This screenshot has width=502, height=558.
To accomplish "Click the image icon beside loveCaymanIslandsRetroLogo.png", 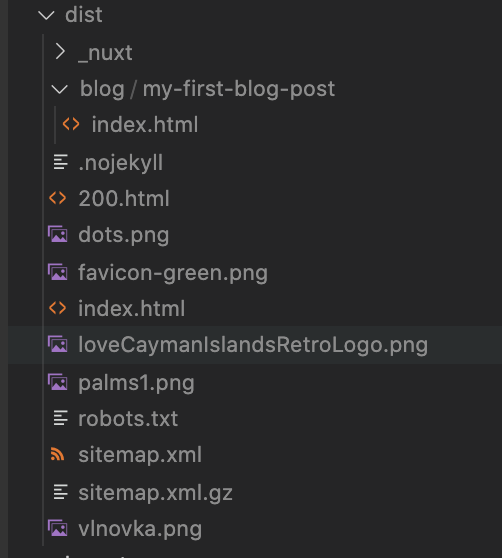I will pyautogui.click(x=58, y=344).
